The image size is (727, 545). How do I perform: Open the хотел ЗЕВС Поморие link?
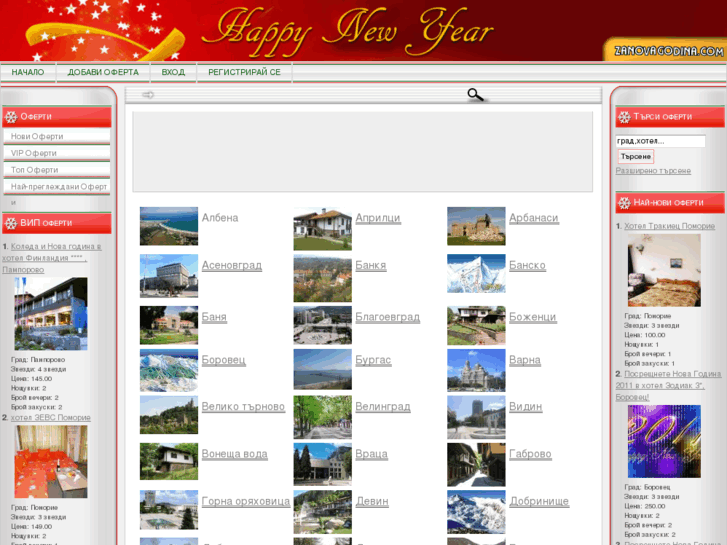51,417
